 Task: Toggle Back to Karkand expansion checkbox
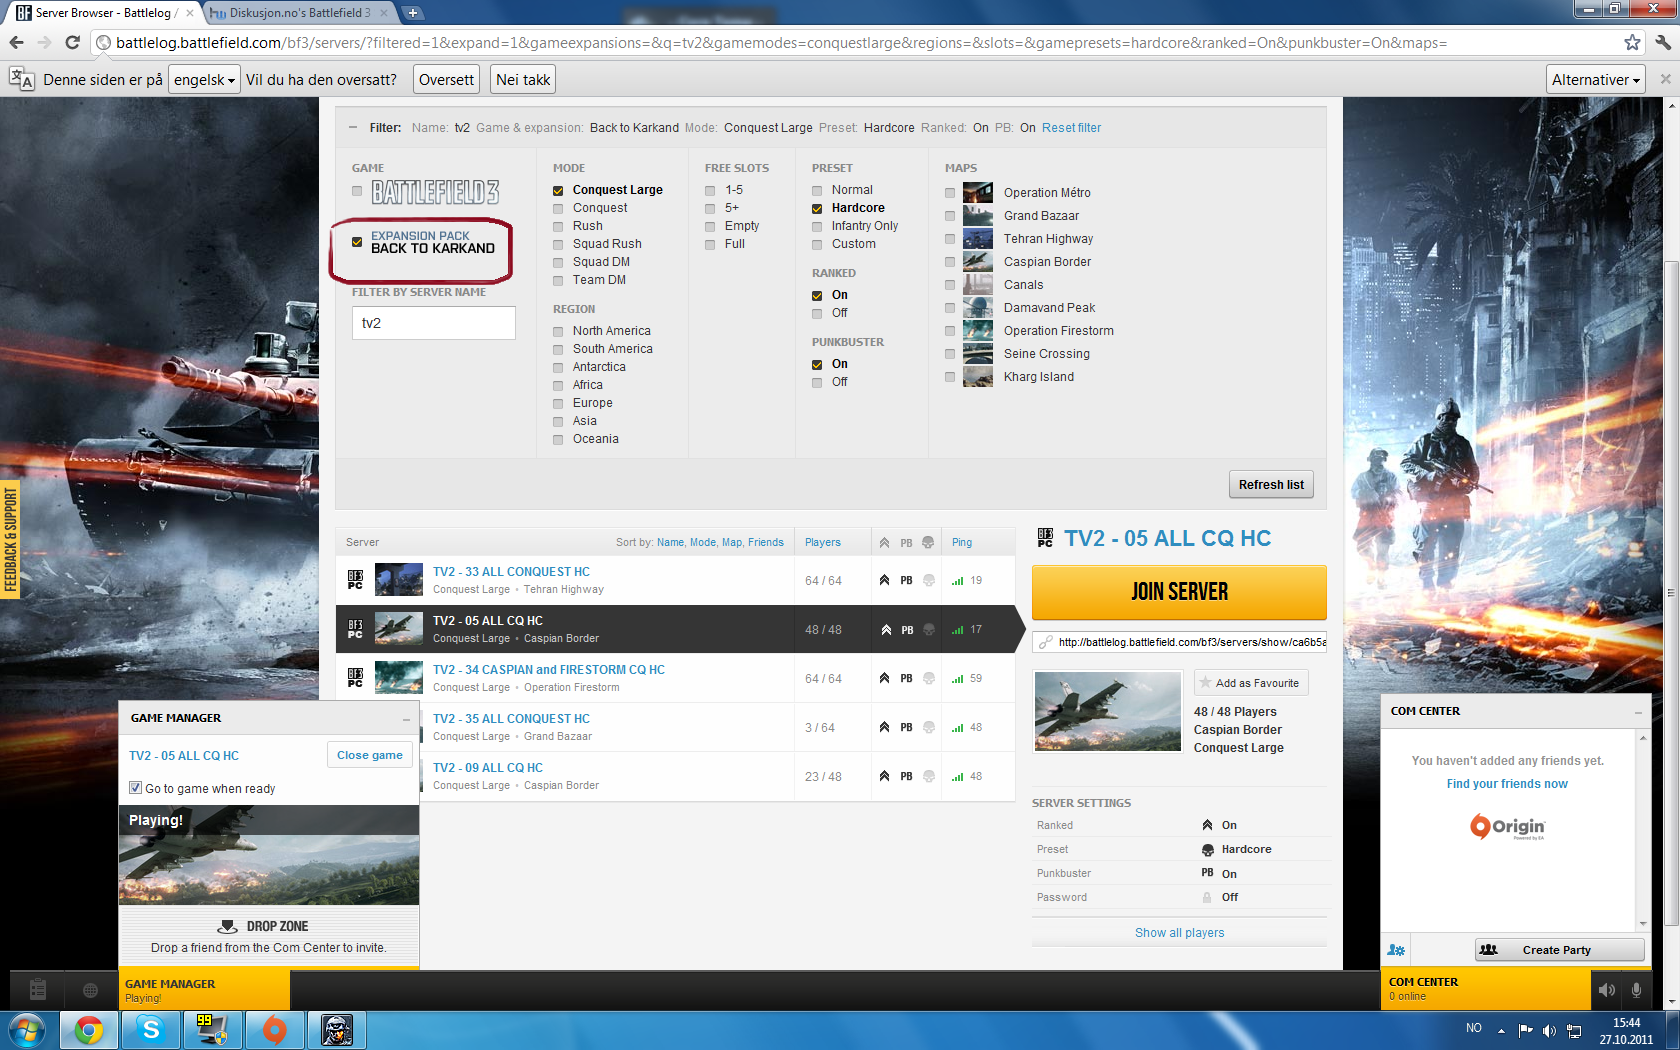tap(357, 242)
